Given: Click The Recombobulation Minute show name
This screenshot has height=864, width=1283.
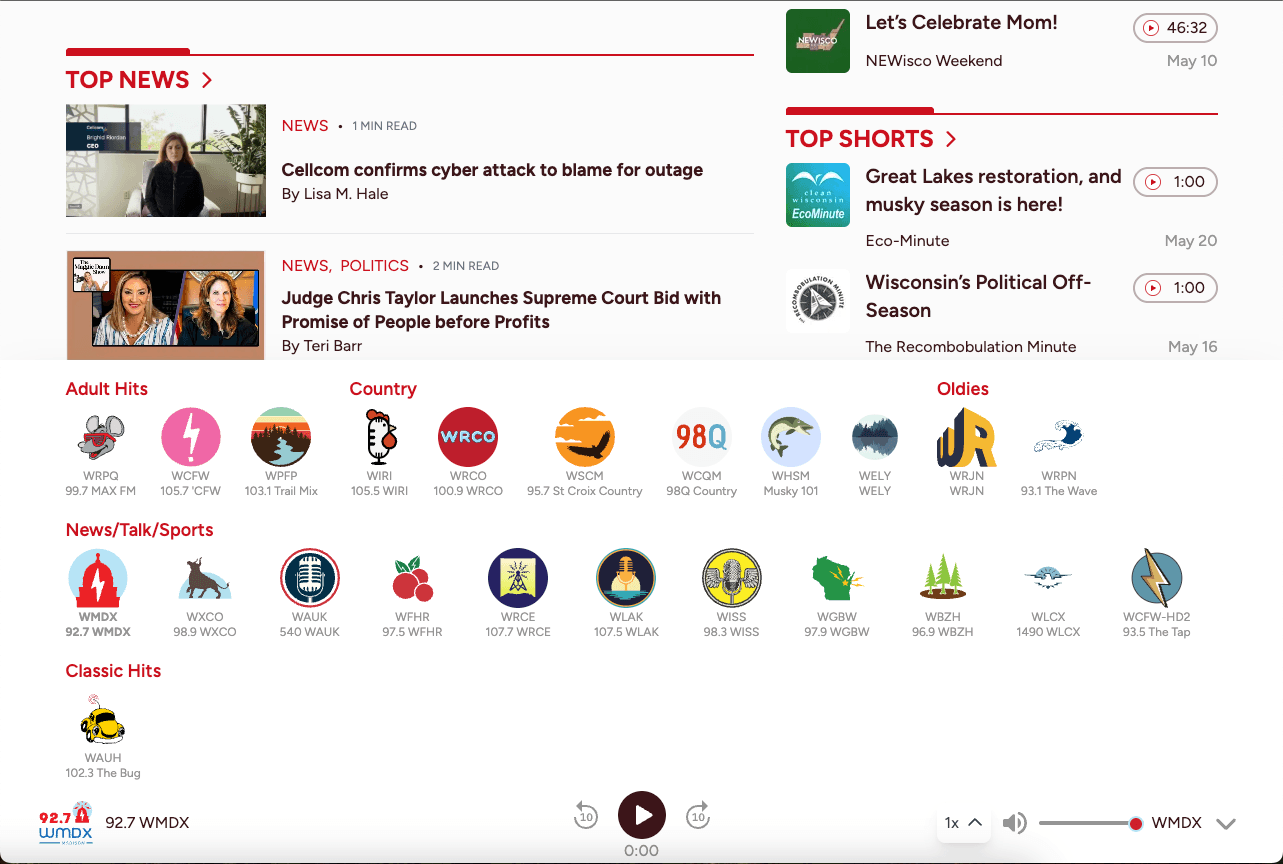Looking at the screenshot, I should (x=971, y=347).
